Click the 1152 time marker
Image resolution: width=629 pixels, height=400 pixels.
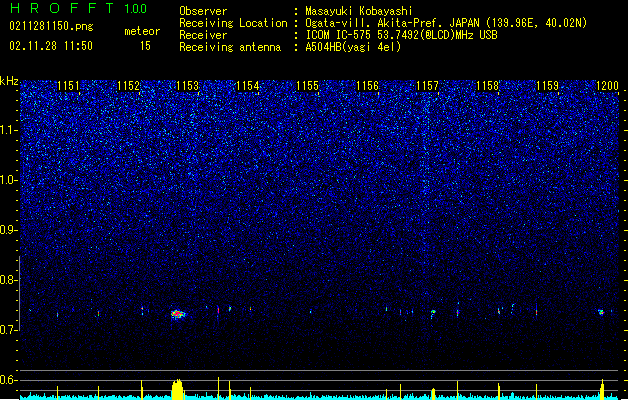pos(128,86)
